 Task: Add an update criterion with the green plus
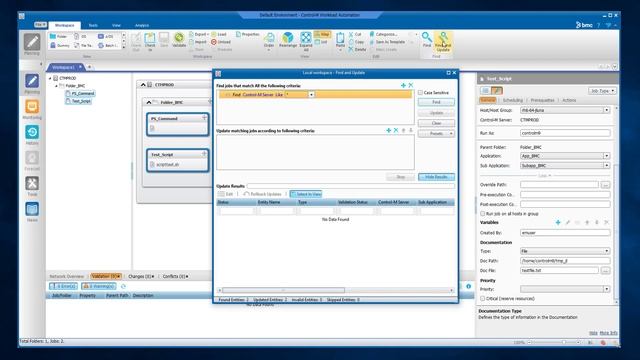coord(389,130)
